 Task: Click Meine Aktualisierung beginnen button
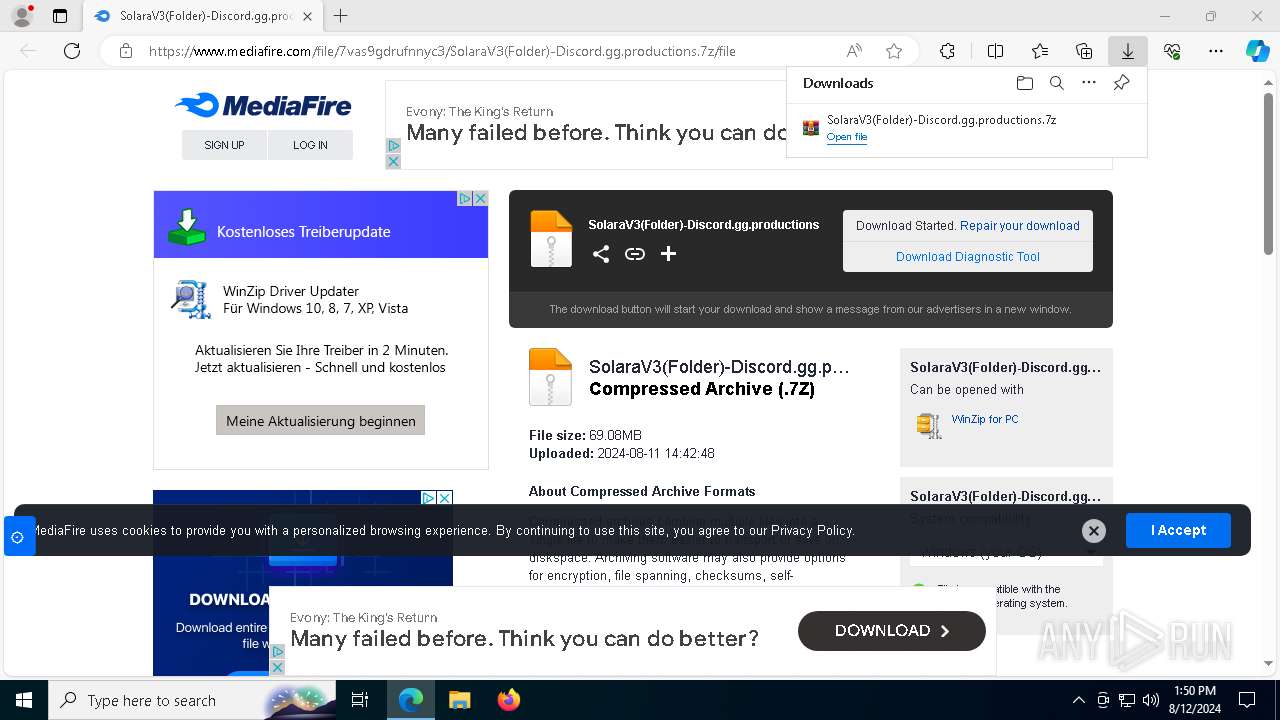321,420
